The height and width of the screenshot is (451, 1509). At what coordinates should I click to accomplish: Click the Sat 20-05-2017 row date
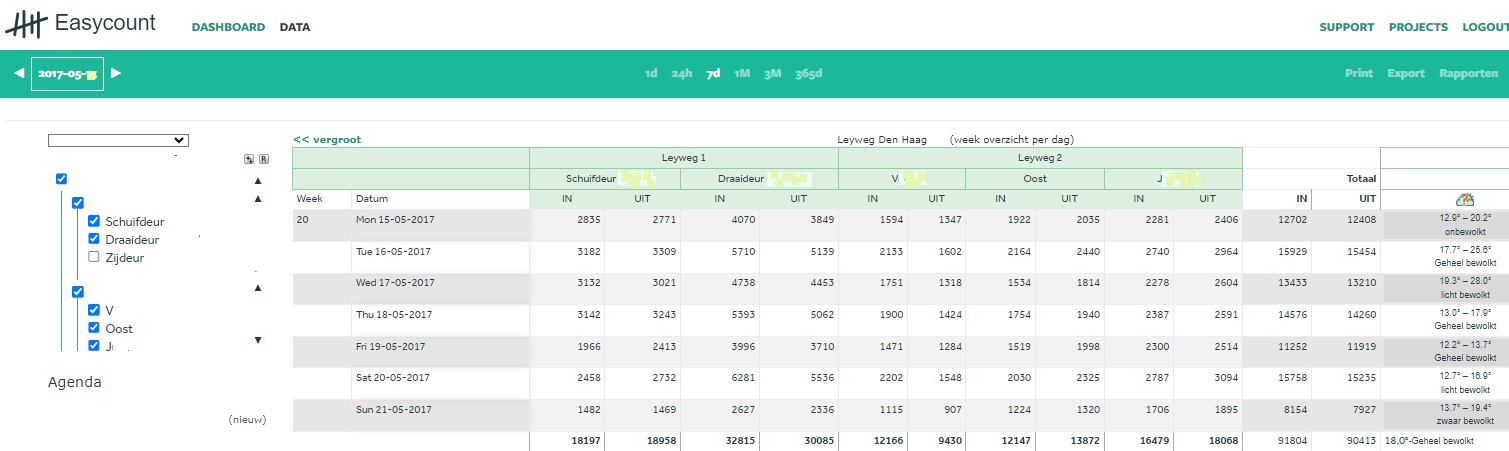point(393,378)
